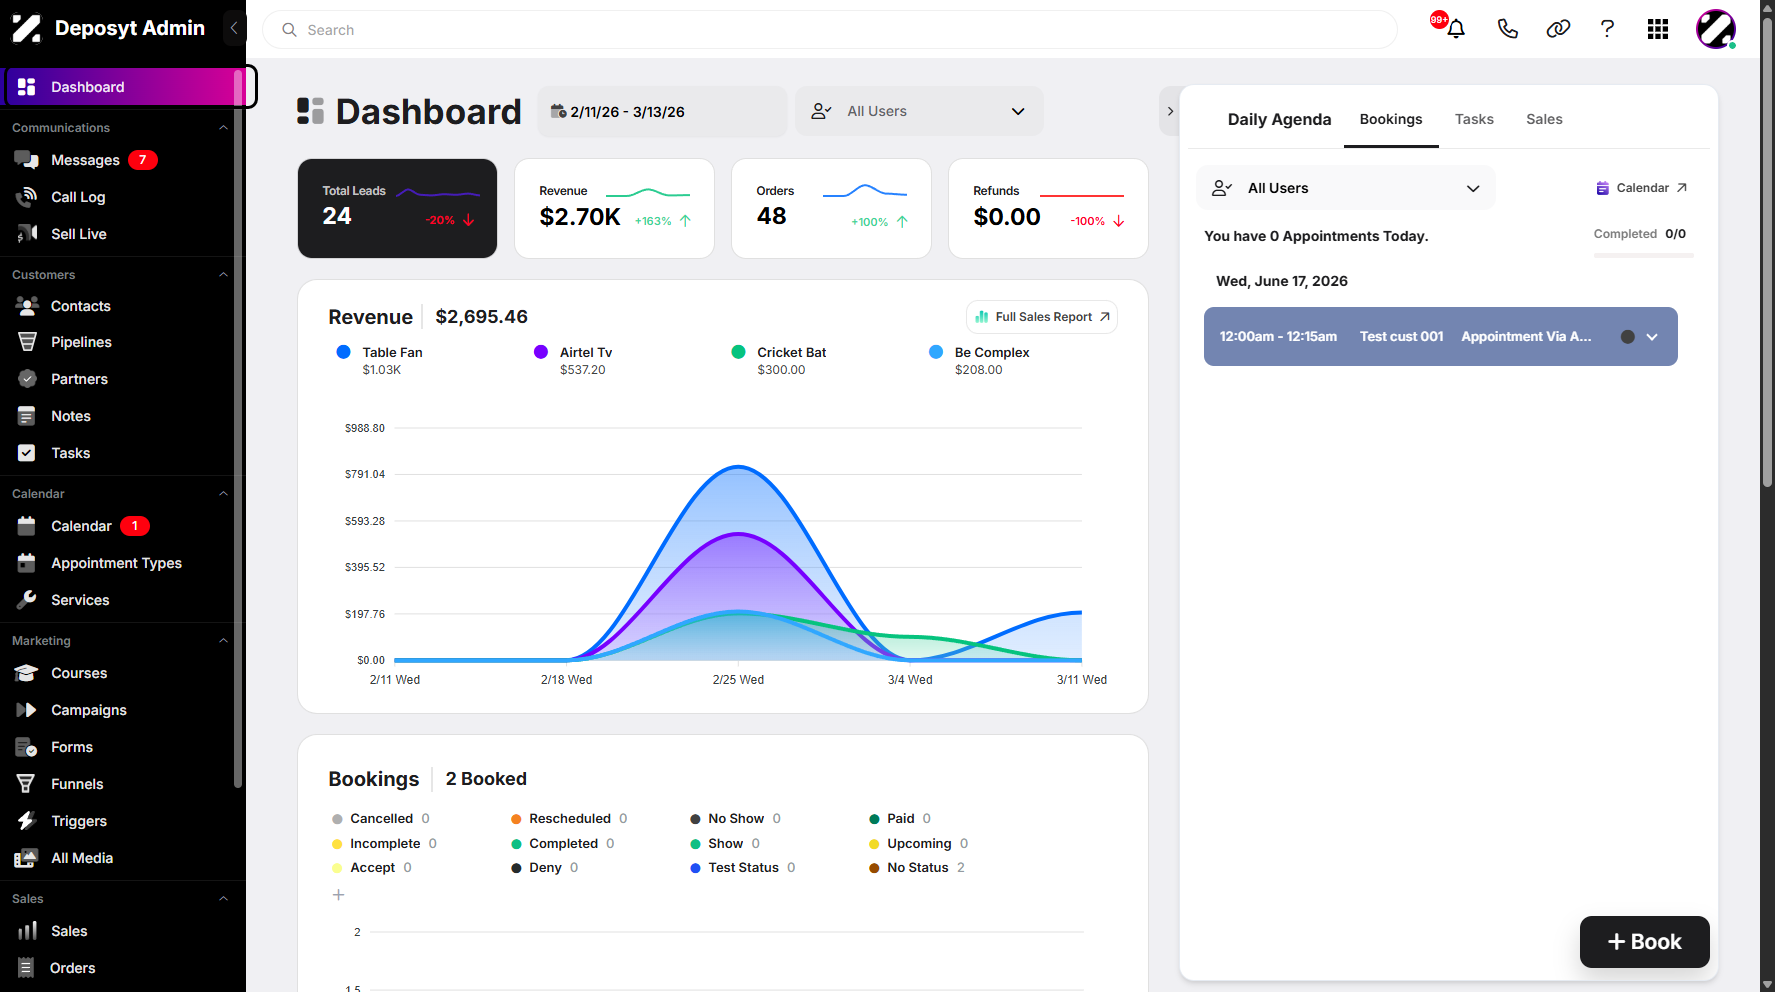Collapse the Marketing section
1775x992 pixels.
click(x=223, y=641)
